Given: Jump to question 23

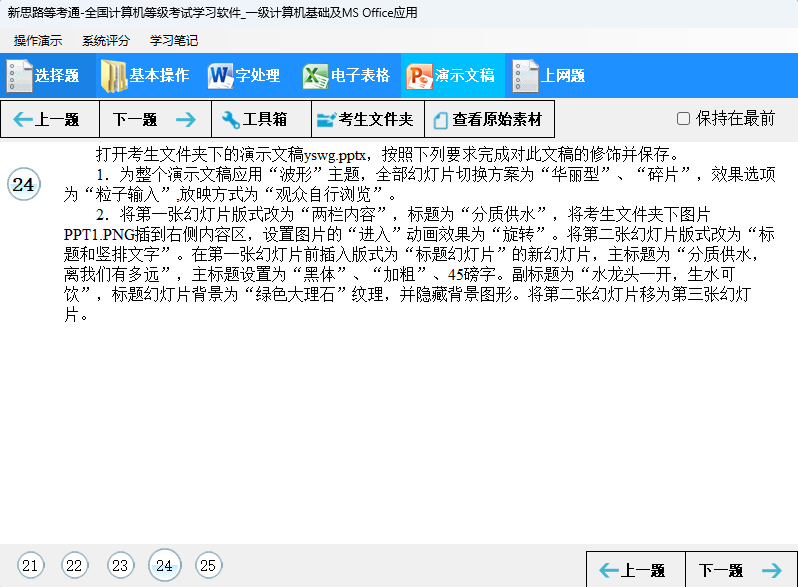Looking at the screenshot, I should click(x=120, y=566).
